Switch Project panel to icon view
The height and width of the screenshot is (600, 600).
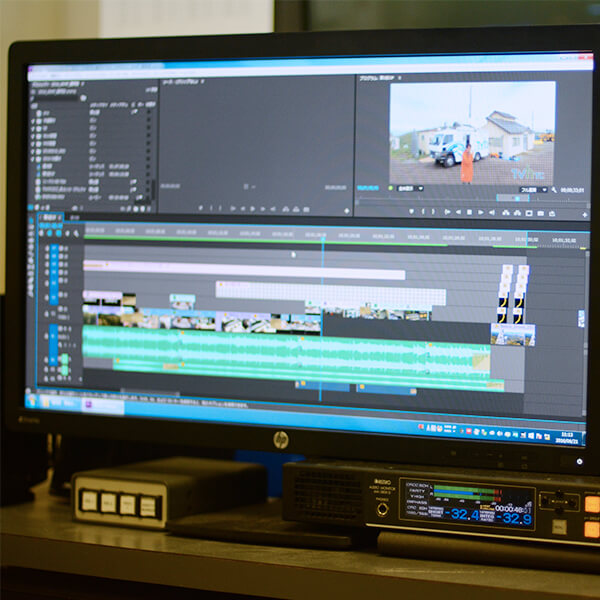coord(39,207)
